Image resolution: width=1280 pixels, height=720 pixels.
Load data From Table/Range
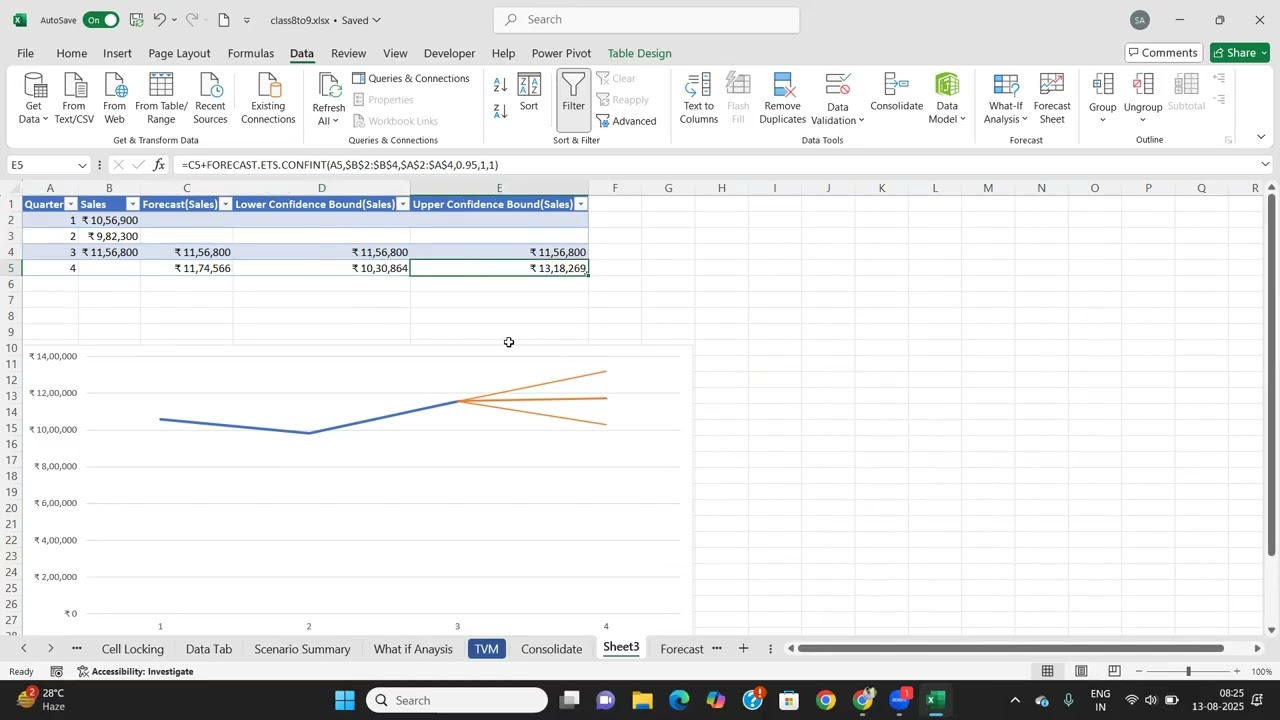[x=161, y=98]
